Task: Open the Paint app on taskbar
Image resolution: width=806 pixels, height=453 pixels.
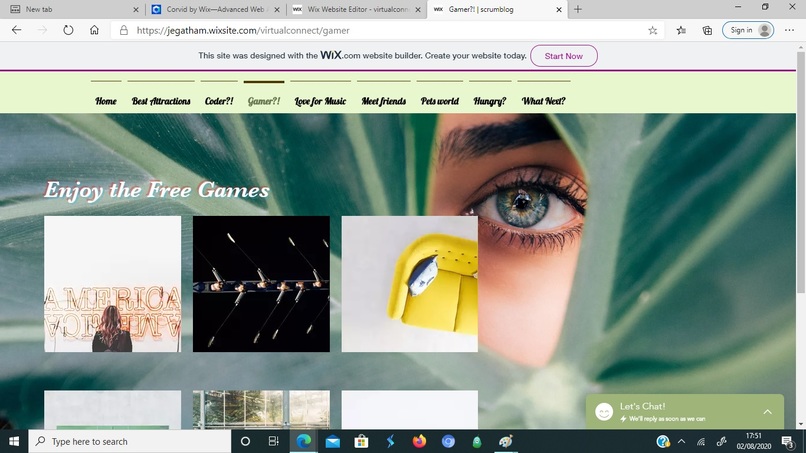Action: [x=506, y=442]
